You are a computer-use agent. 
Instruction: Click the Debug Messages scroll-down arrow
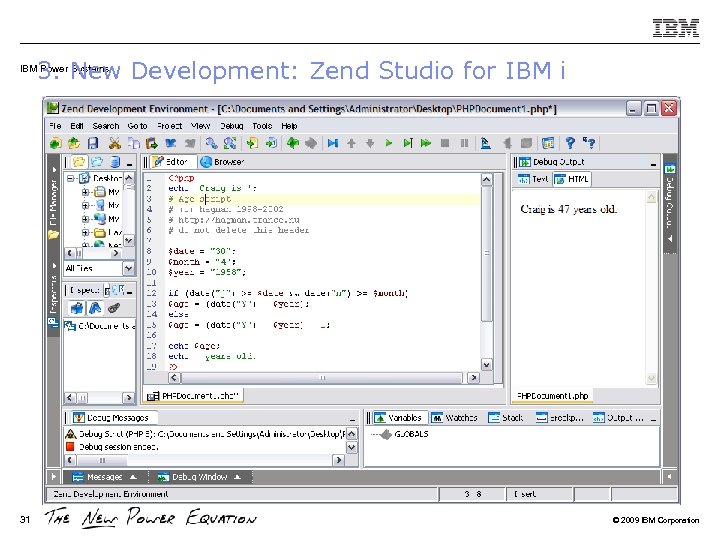click(351, 447)
